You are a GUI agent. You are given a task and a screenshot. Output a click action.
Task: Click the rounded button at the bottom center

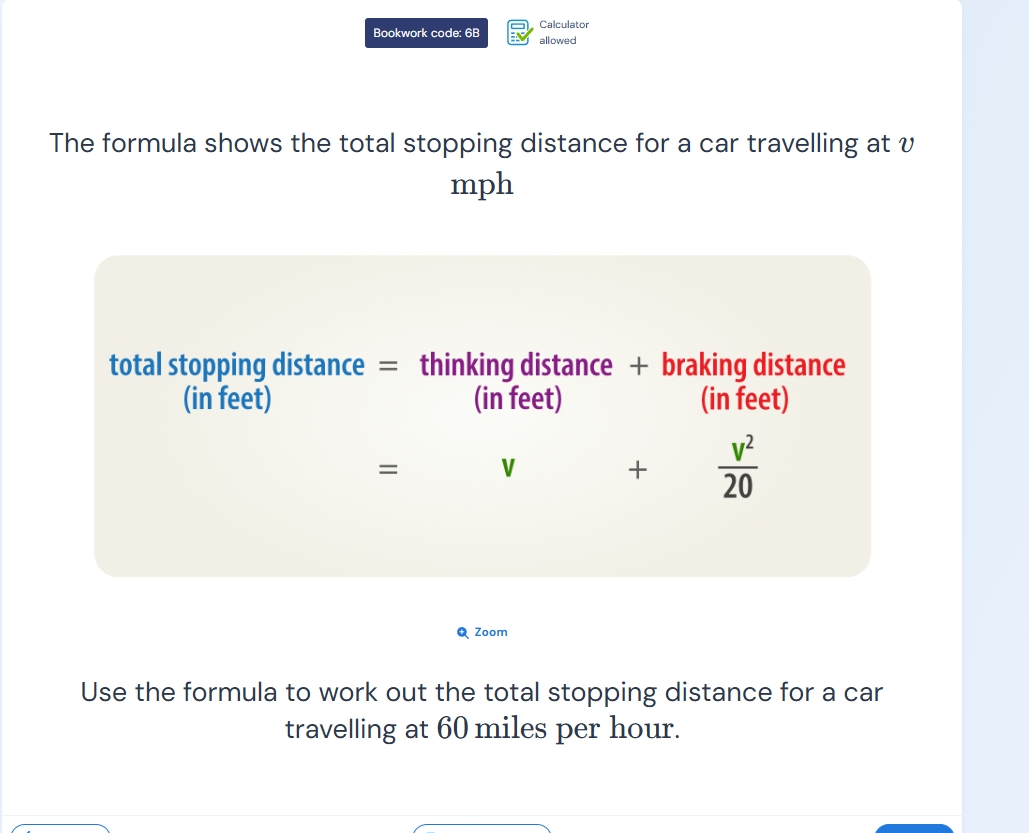481,830
